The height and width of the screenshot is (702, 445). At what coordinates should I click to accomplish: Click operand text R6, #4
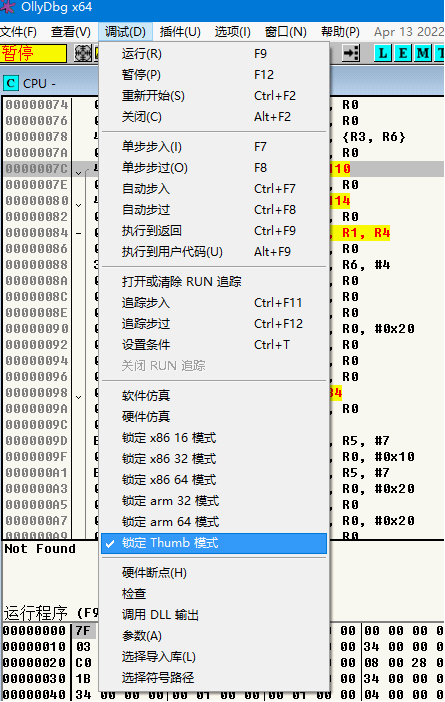point(366,265)
